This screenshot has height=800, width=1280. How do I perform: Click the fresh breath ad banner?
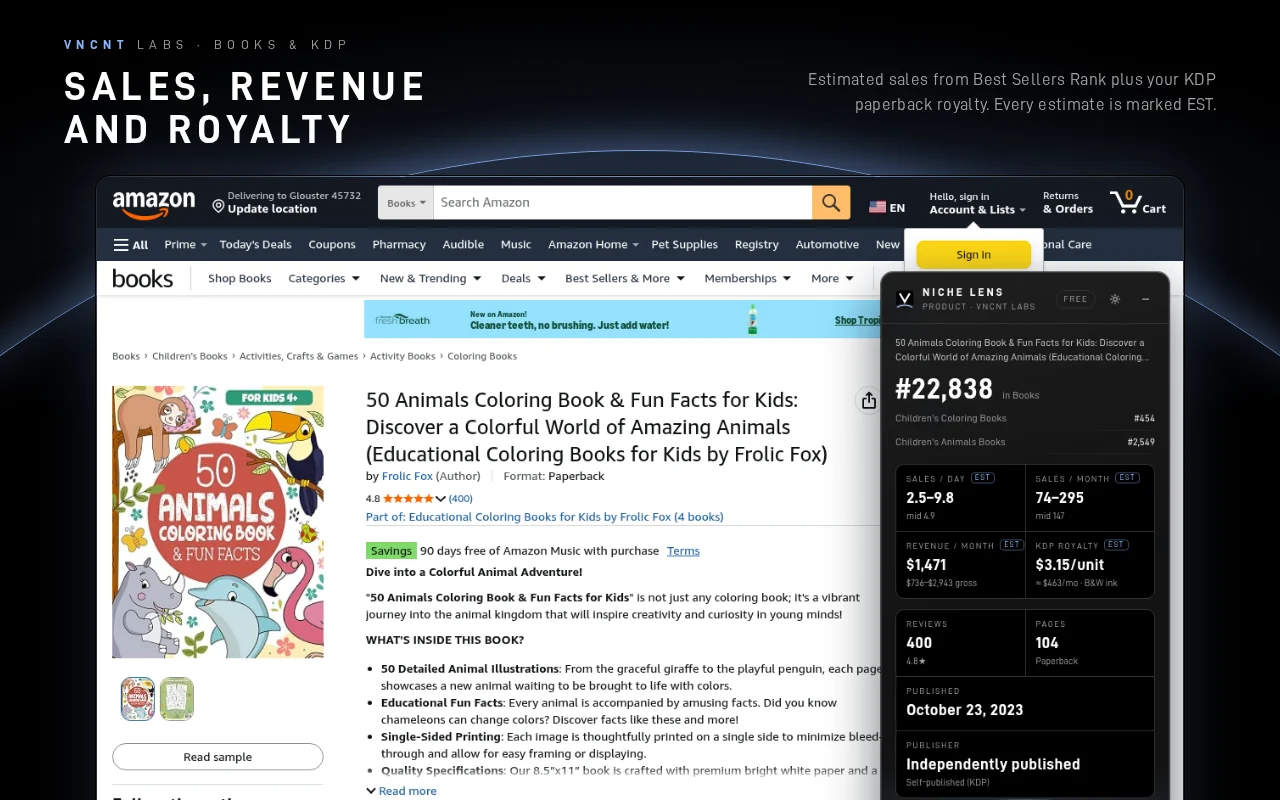[x=622, y=319]
